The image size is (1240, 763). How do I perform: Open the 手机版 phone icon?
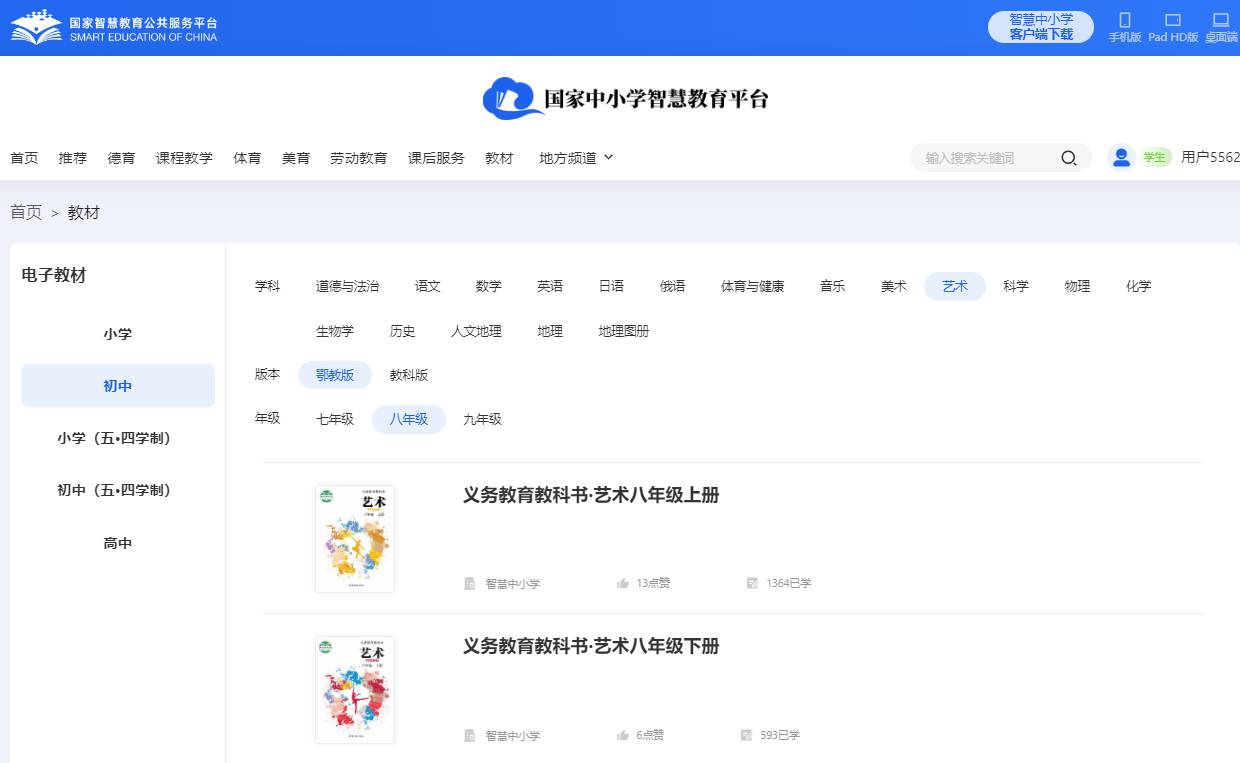tap(1124, 20)
